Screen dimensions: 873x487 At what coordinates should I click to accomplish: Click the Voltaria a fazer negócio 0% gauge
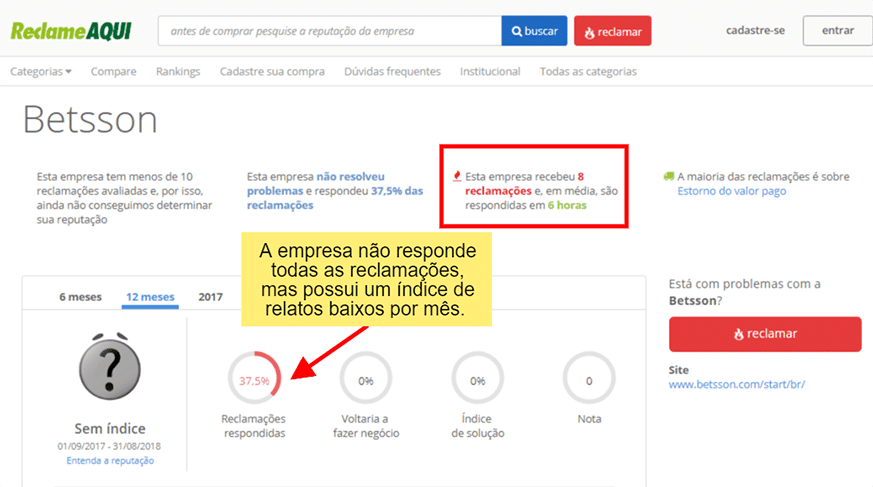click(x=366, y=378)
